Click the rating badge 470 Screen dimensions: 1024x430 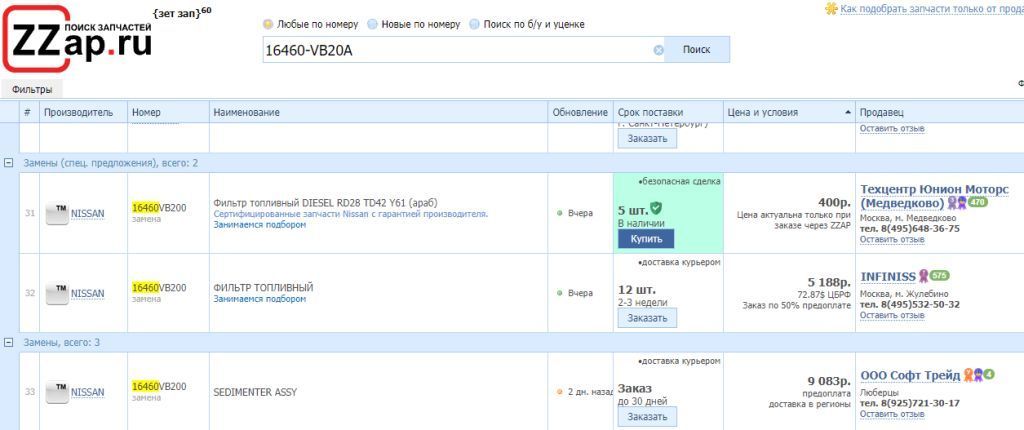(x=978, y=203)
